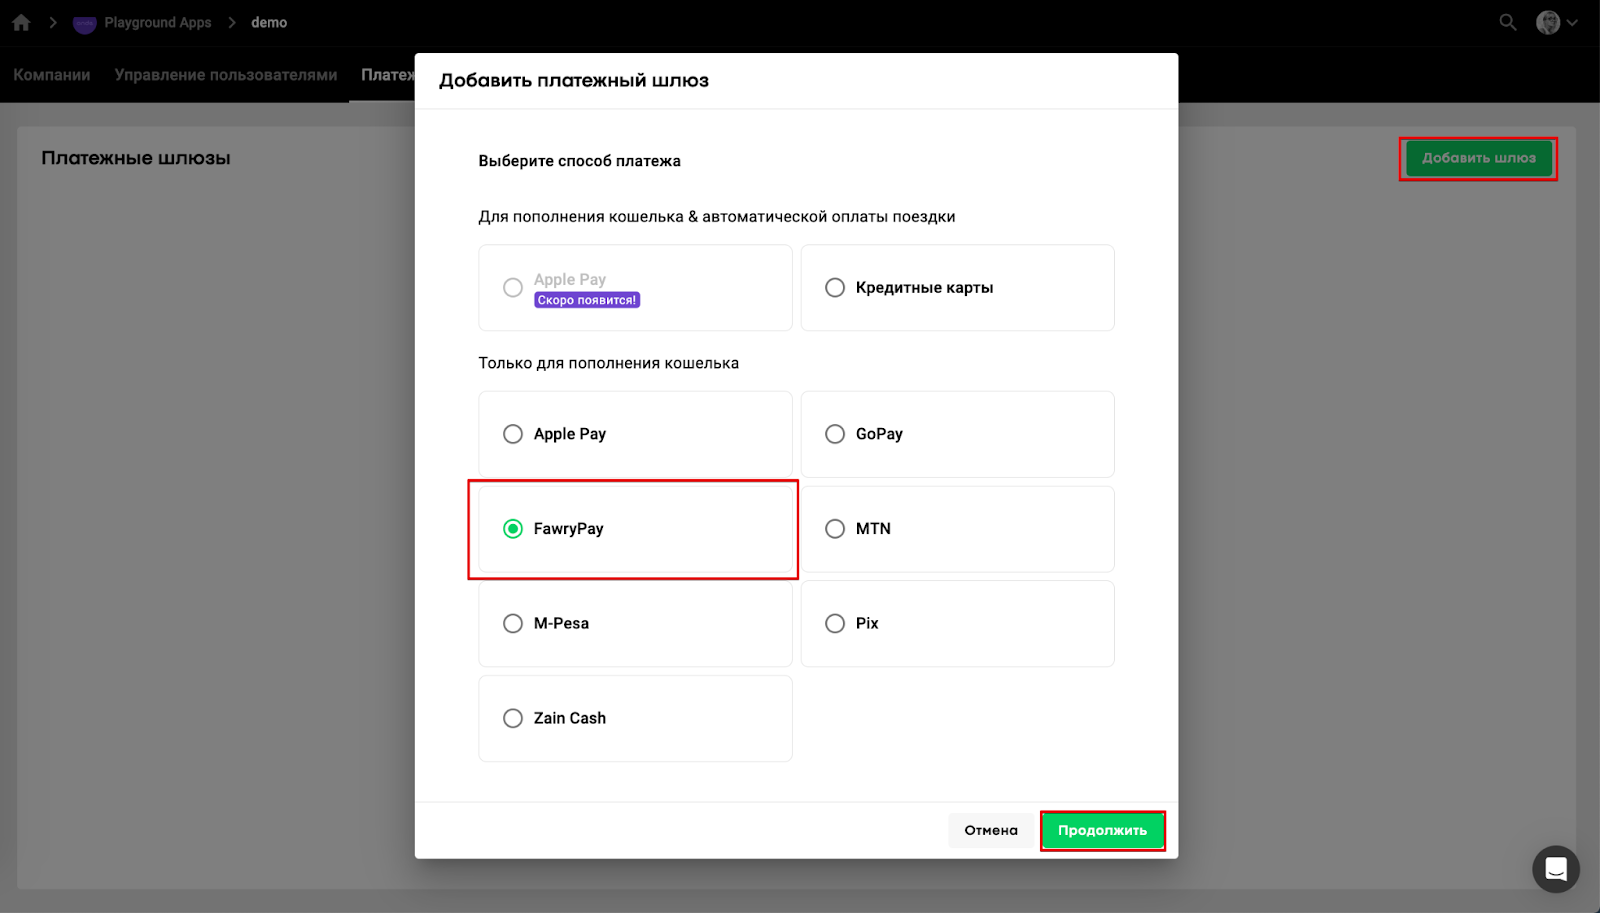Choose Zain Cash radio option
The width and height of the screenshot is (1600, 913).
pyautogui.click(x=513, y=718)
